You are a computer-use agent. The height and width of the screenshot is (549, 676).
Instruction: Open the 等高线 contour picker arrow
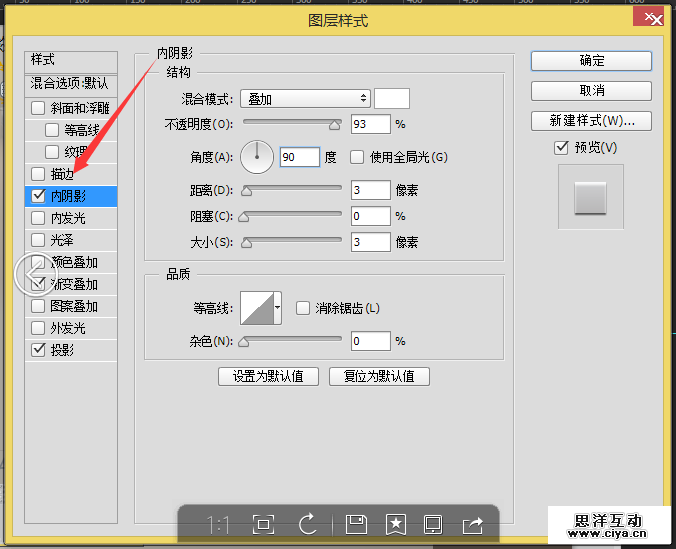point(278,307)
